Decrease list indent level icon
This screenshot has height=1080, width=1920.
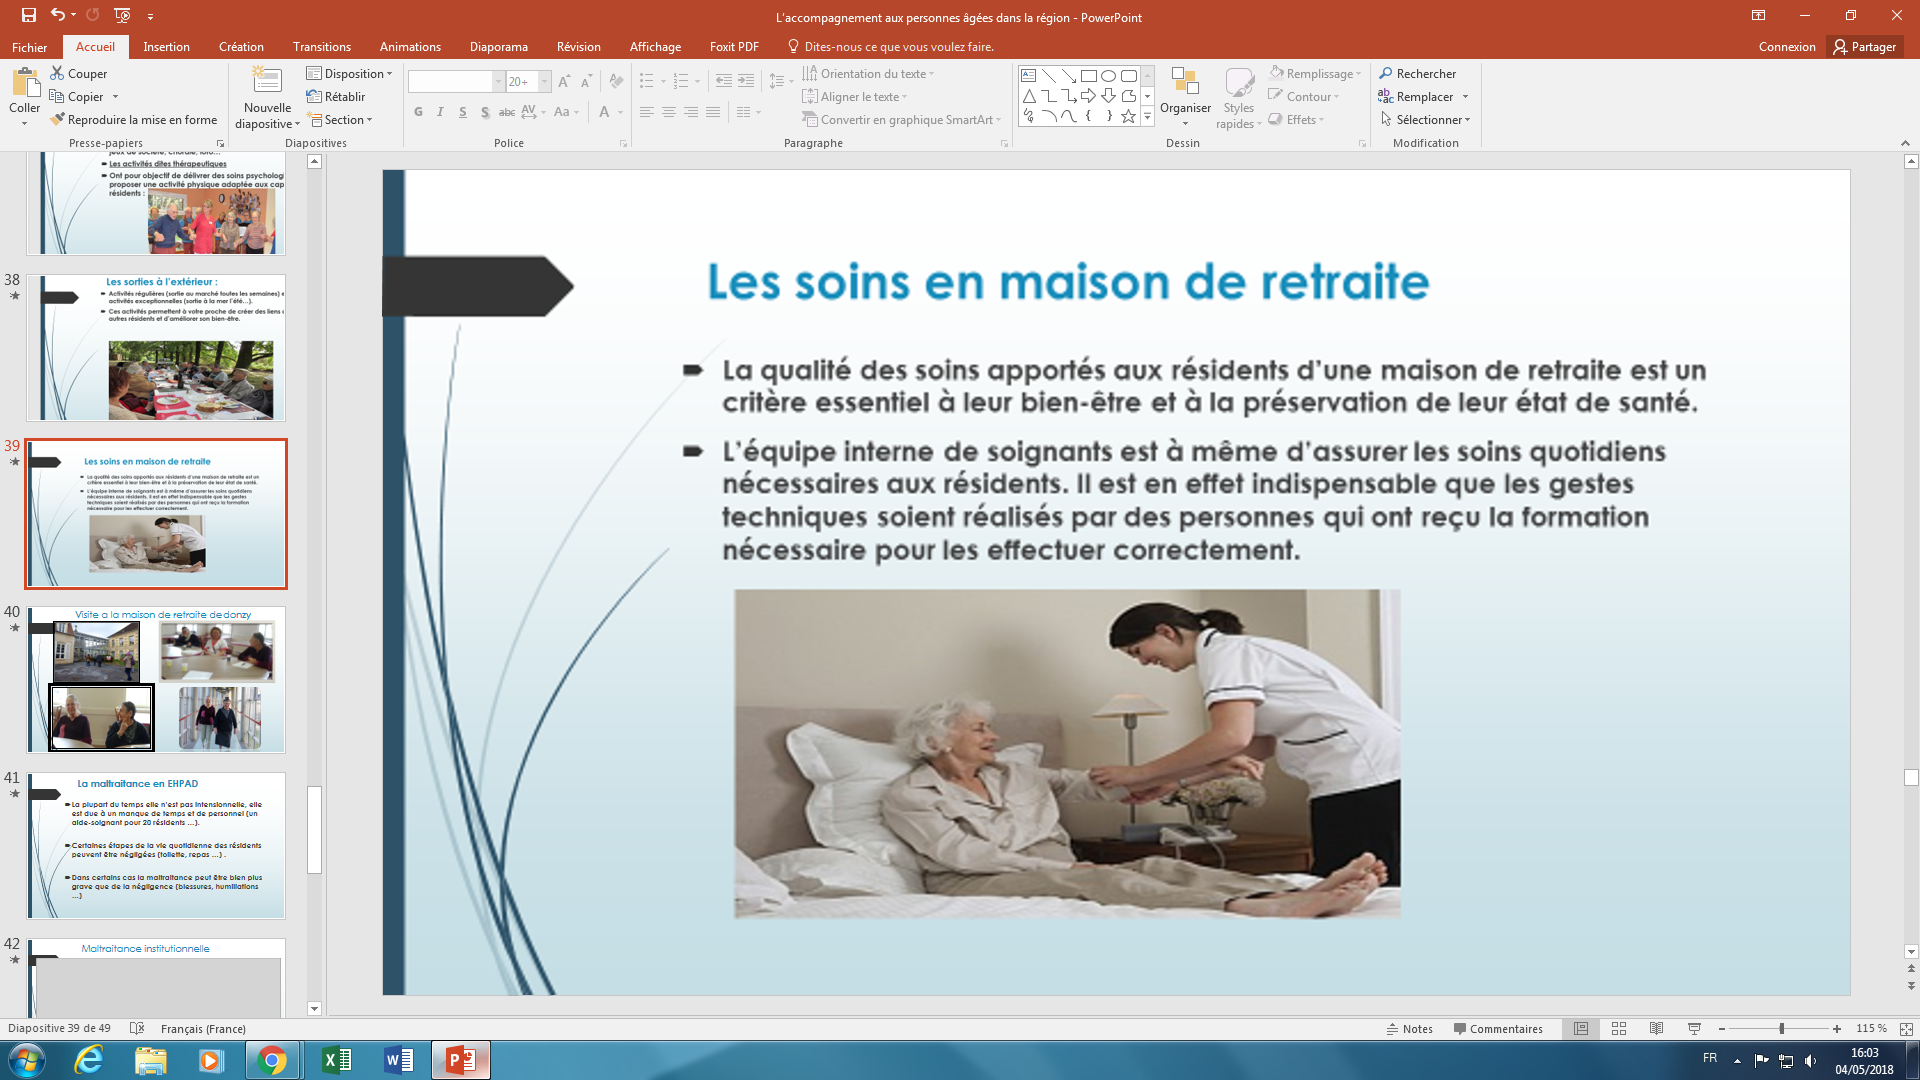724,81
